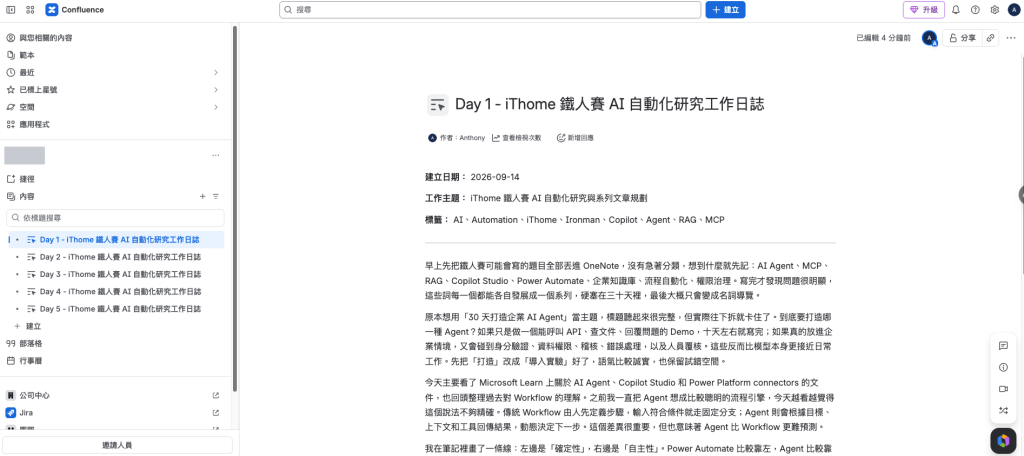This screenshot has height=456, width=1024.
Task: Click the 邀請人員 button
Action: (118, 445)
